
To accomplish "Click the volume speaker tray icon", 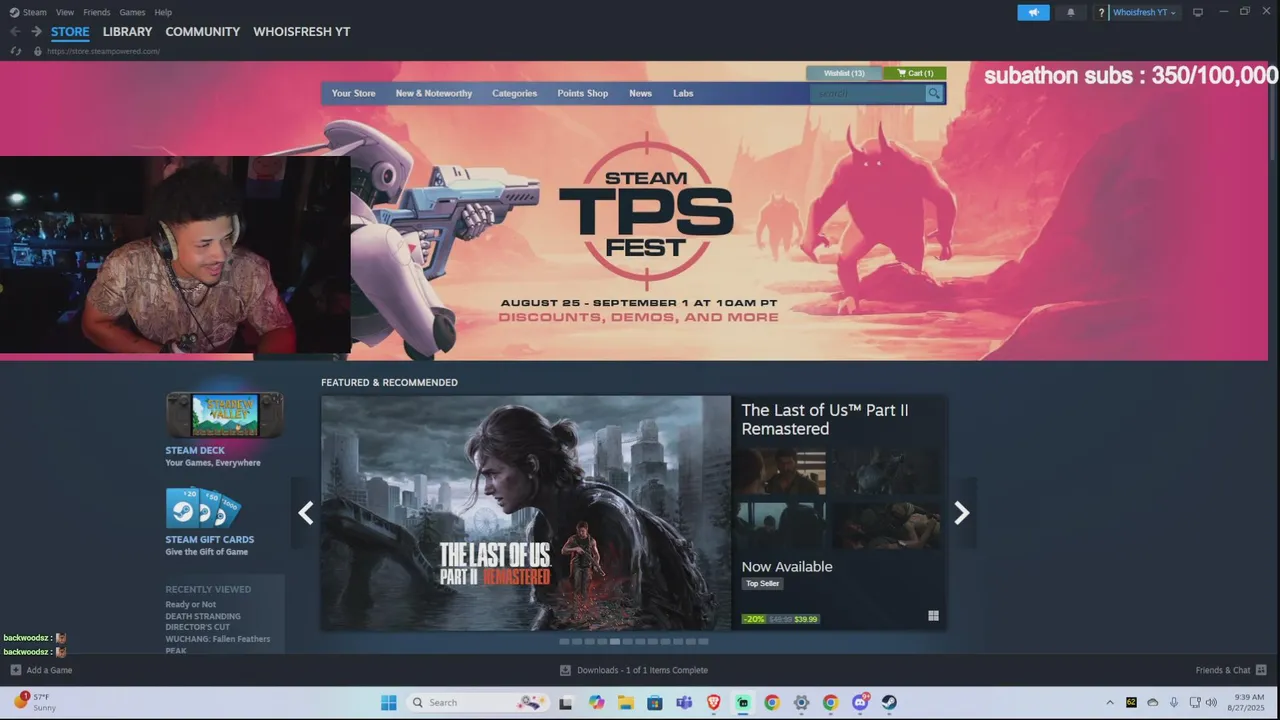I will pos(1212,702).
